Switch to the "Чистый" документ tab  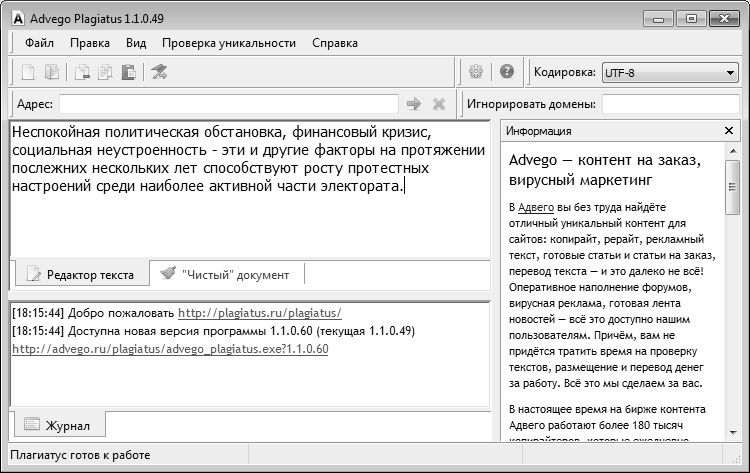coord(227,274)
